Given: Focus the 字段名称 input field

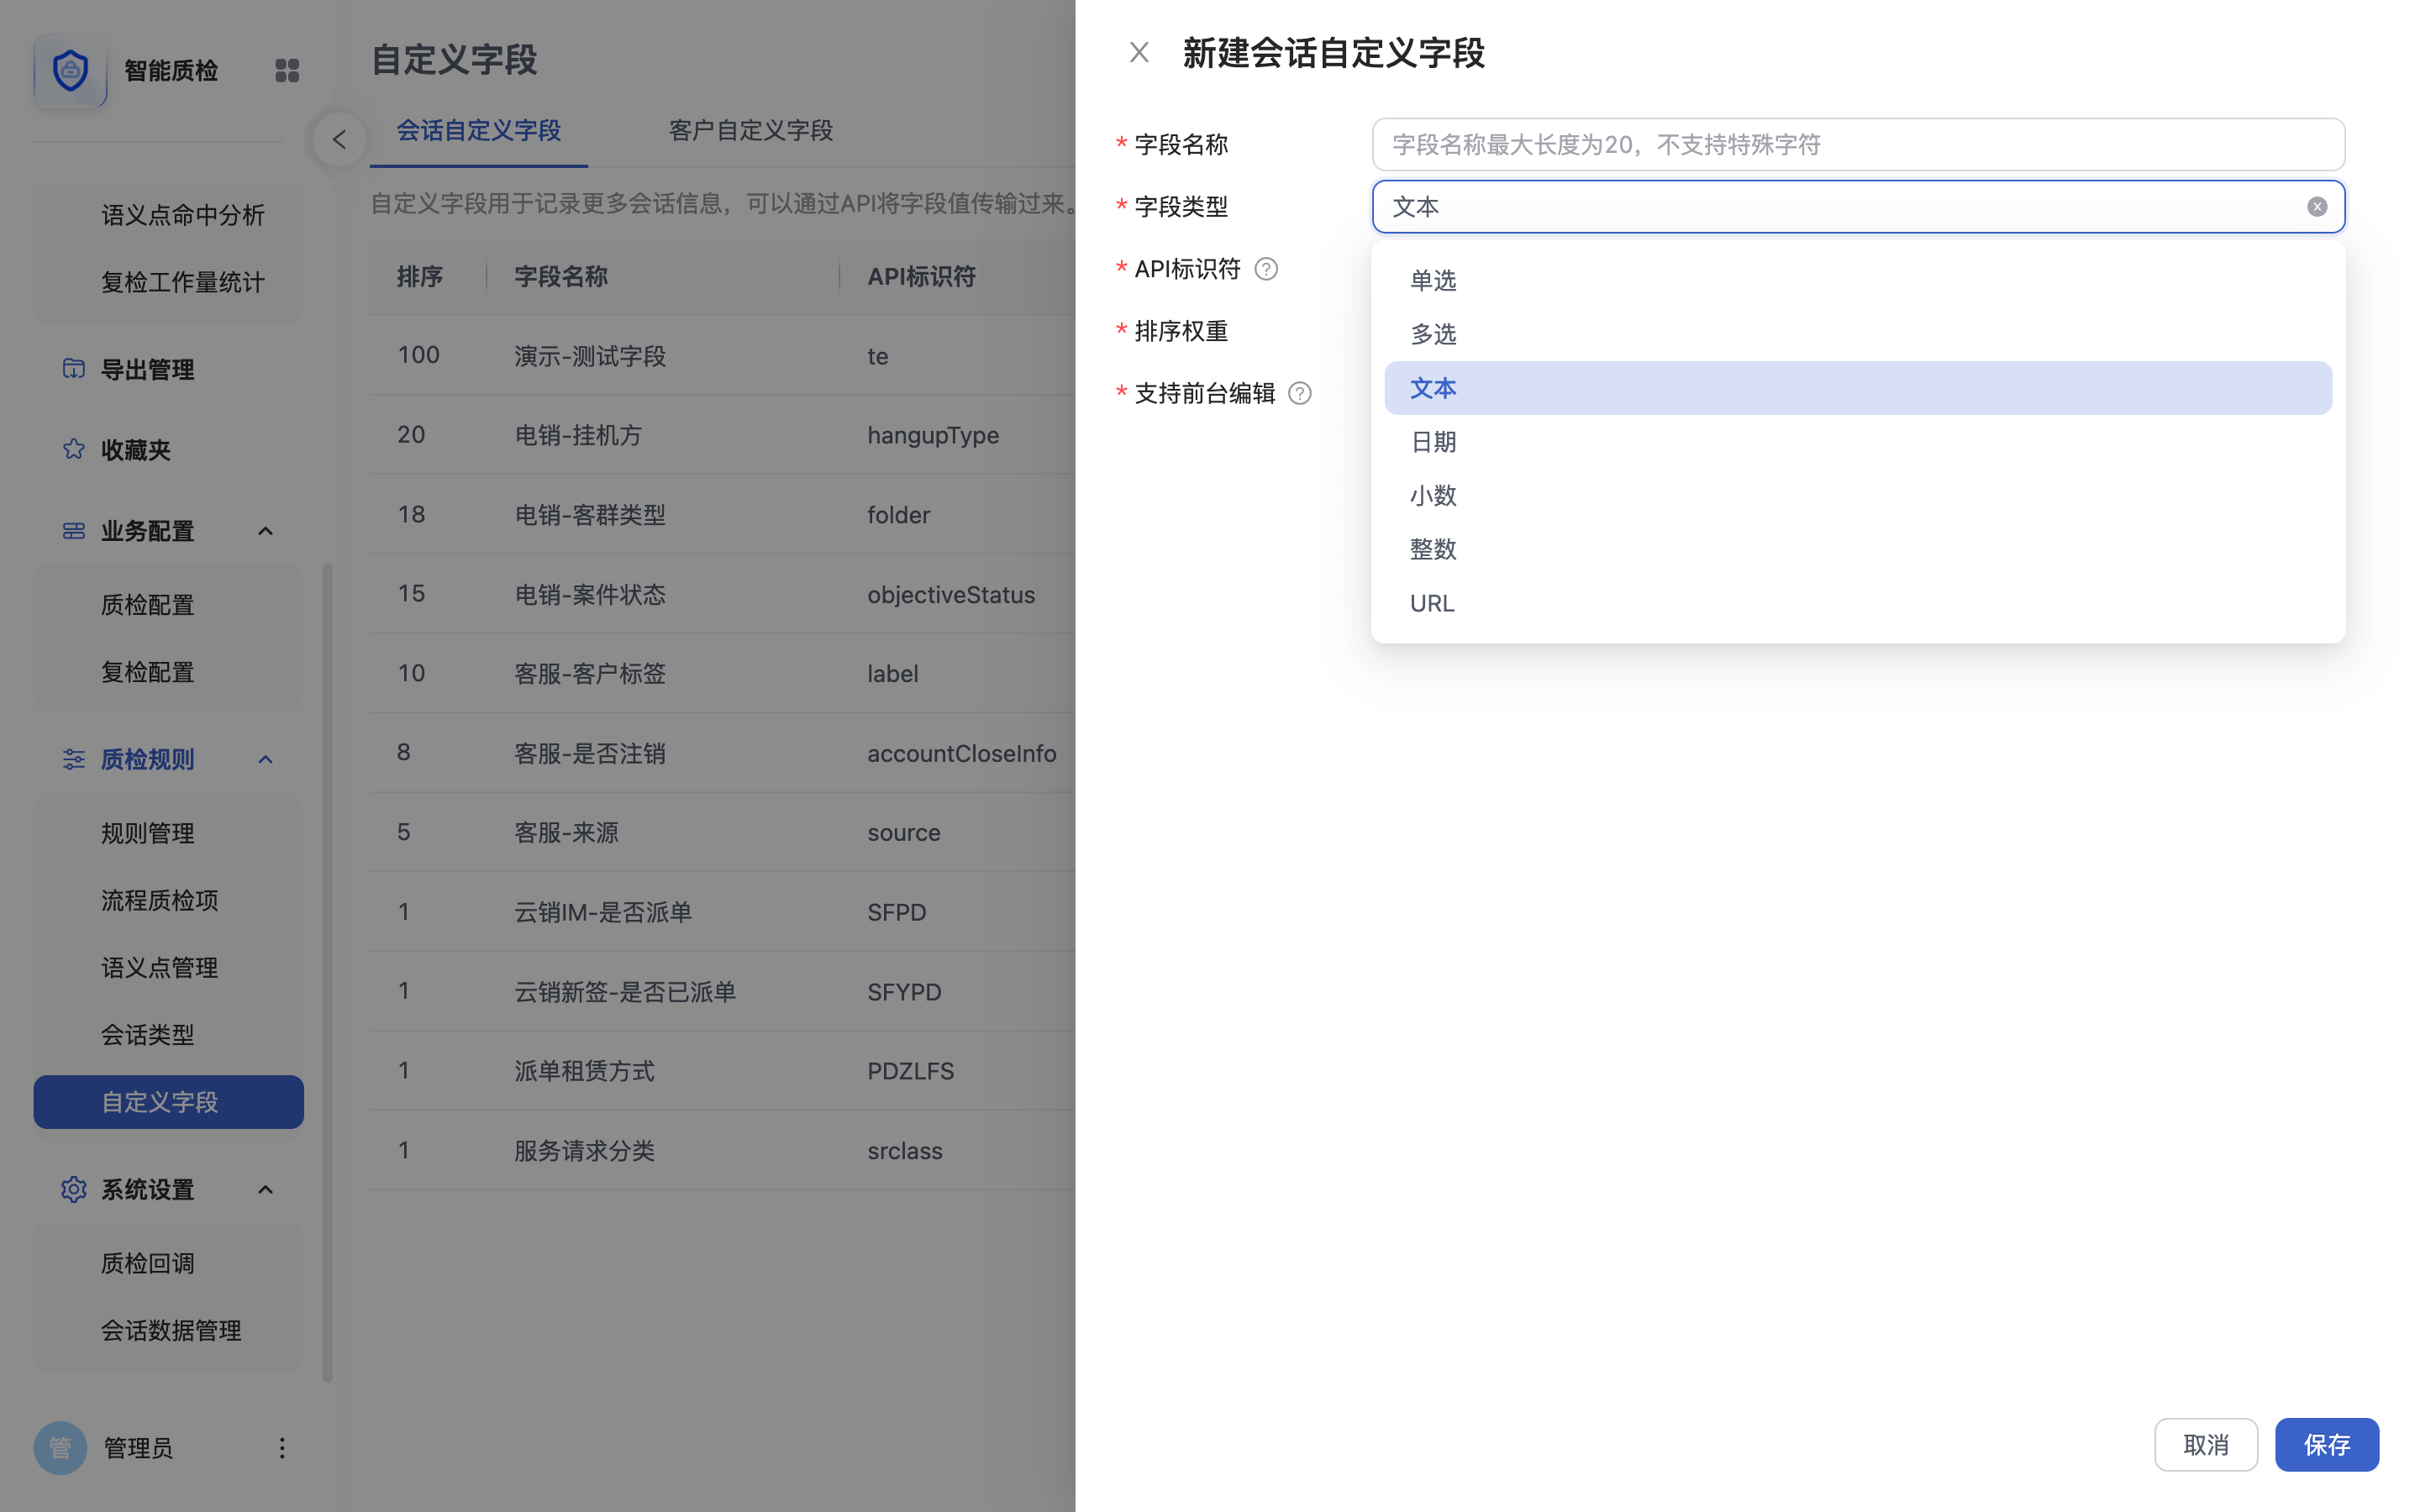Looking at the screenshot, I should coord(1857,145).
